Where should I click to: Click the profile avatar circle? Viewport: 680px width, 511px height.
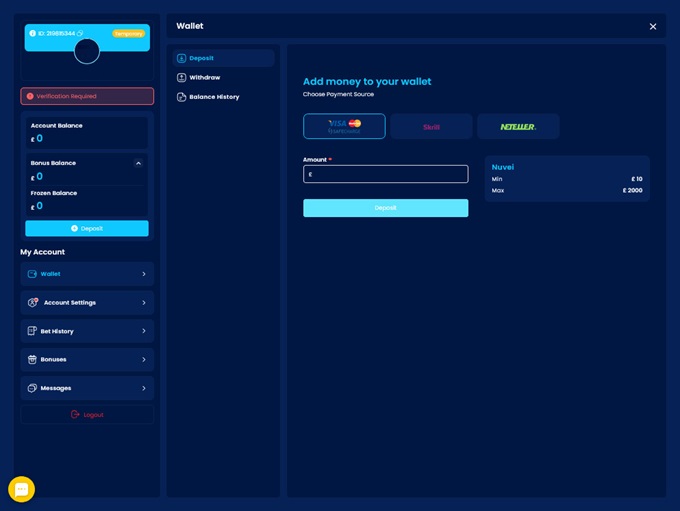[x=87, y=51]
